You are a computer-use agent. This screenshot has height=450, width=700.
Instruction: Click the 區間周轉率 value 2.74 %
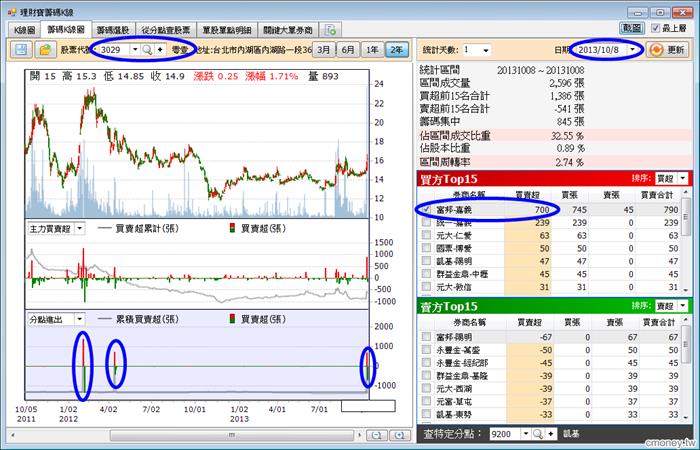point(570,162)
